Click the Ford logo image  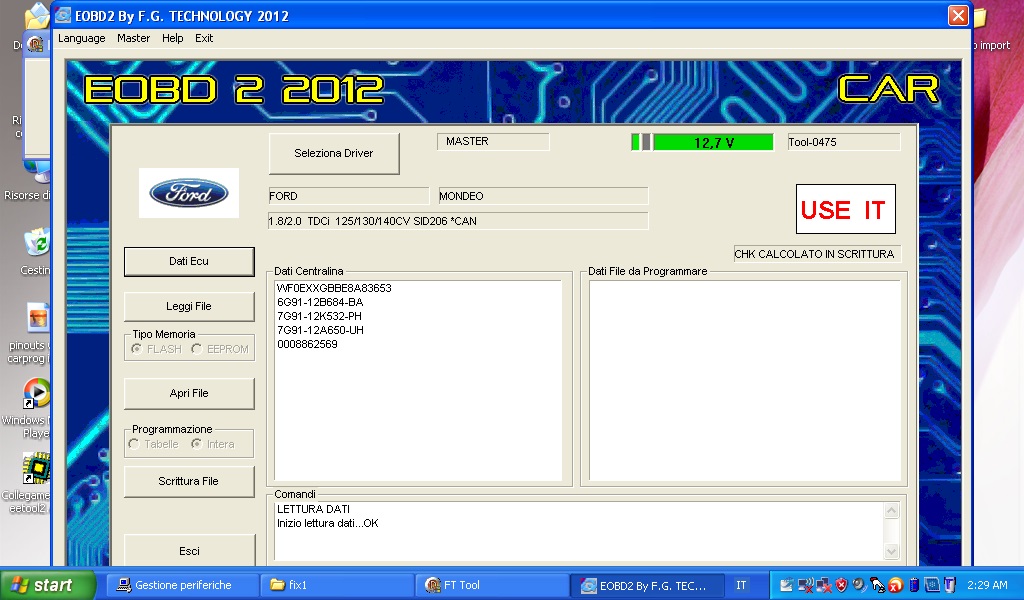[189, 193]
